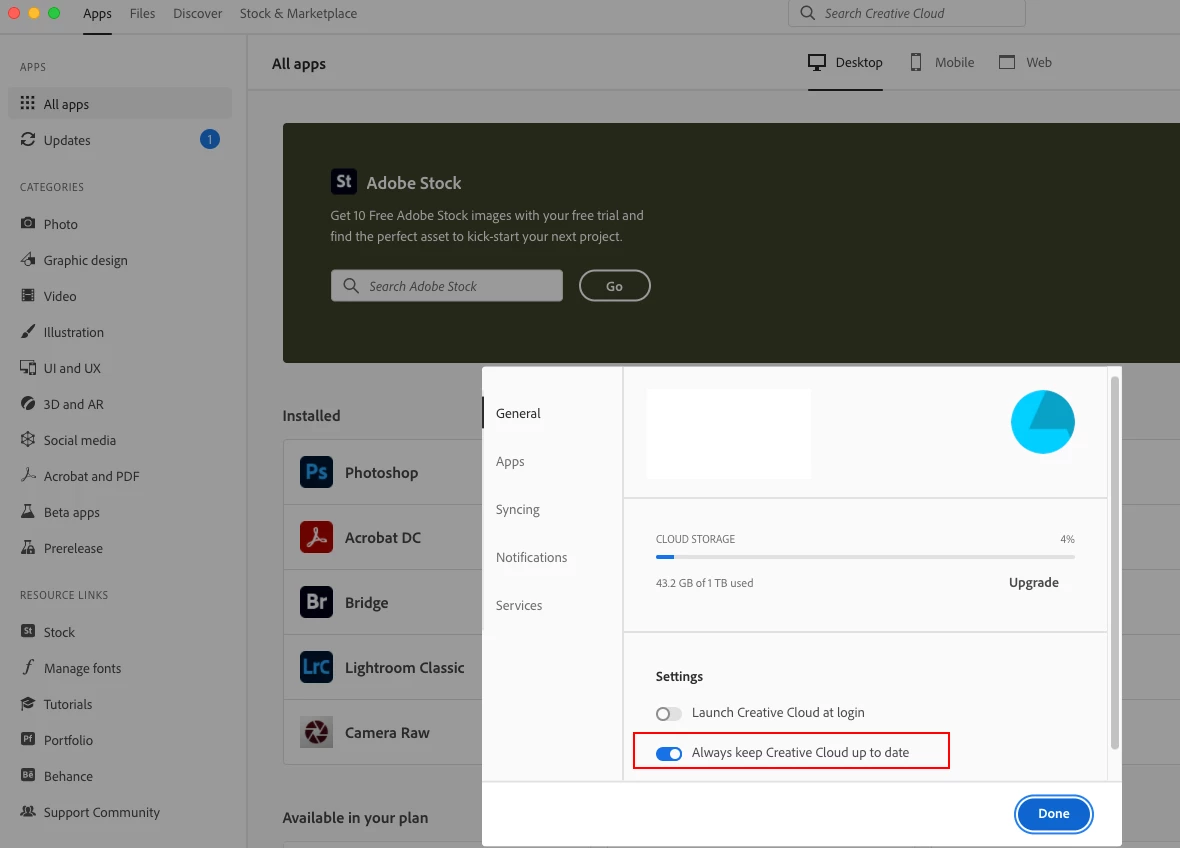Select the Apps top tab
1180x848 pixels.
click(x=97, y=14)
